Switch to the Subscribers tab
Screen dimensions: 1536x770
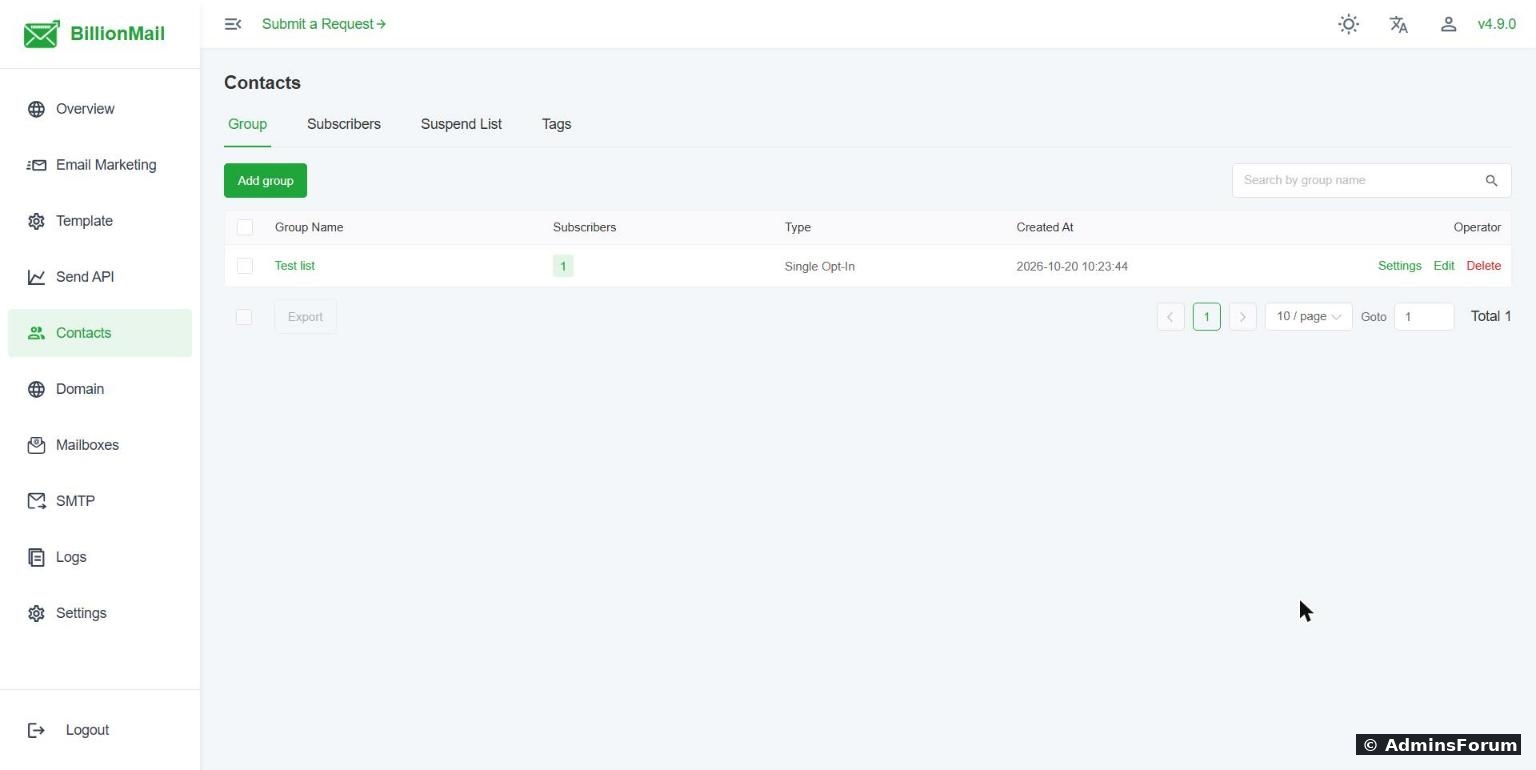344,124
